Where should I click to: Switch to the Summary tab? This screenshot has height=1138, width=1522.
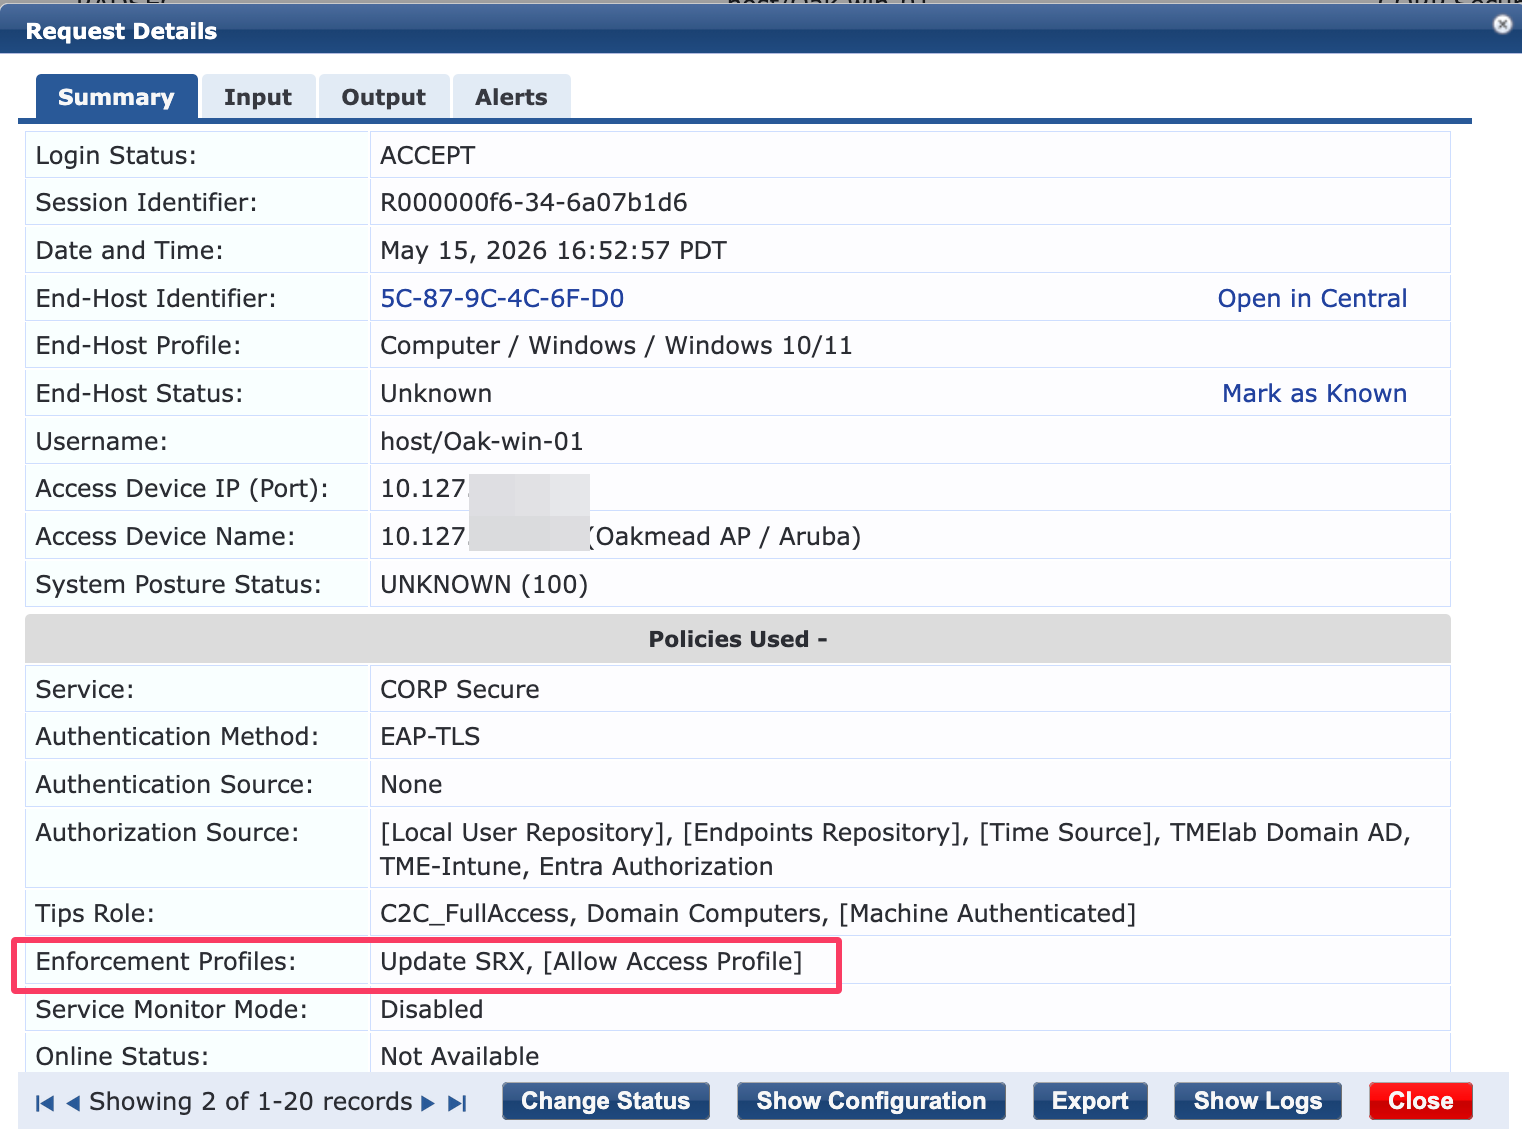coord(116,97)
